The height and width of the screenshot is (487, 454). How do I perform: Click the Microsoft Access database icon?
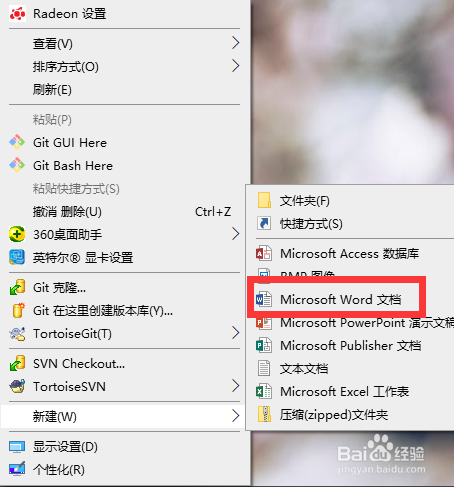tap(264, 253)
